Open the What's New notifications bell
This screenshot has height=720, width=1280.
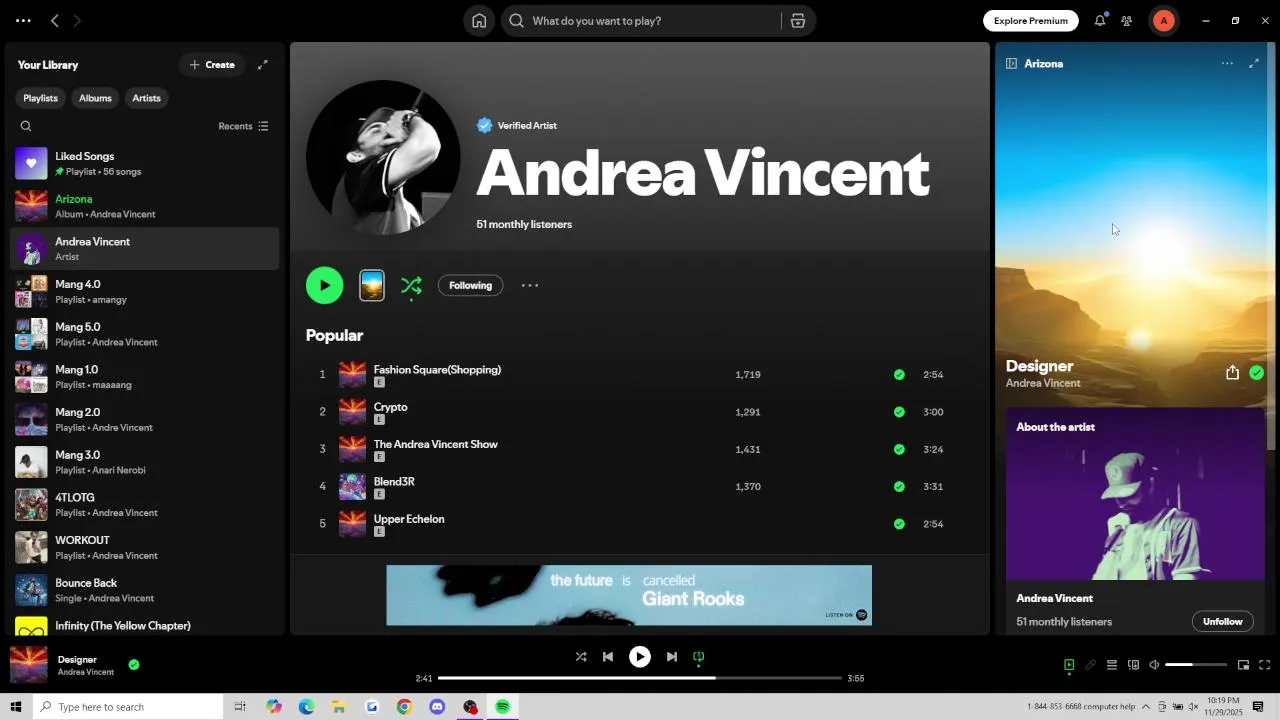click(1100, 20)
